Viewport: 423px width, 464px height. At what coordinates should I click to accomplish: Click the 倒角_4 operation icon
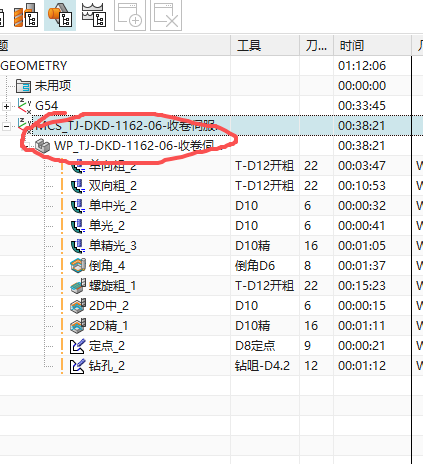tap(78, 266)
